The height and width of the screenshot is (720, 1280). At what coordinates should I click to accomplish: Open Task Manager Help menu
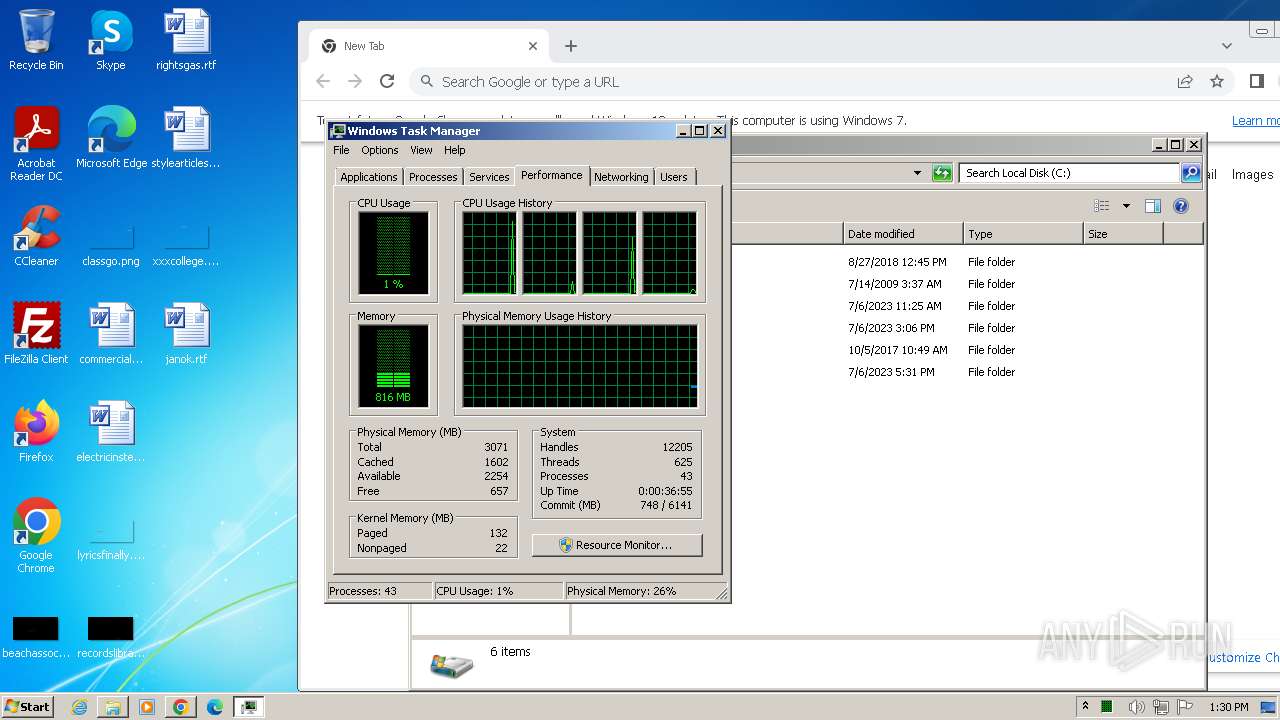pos(455,150)
